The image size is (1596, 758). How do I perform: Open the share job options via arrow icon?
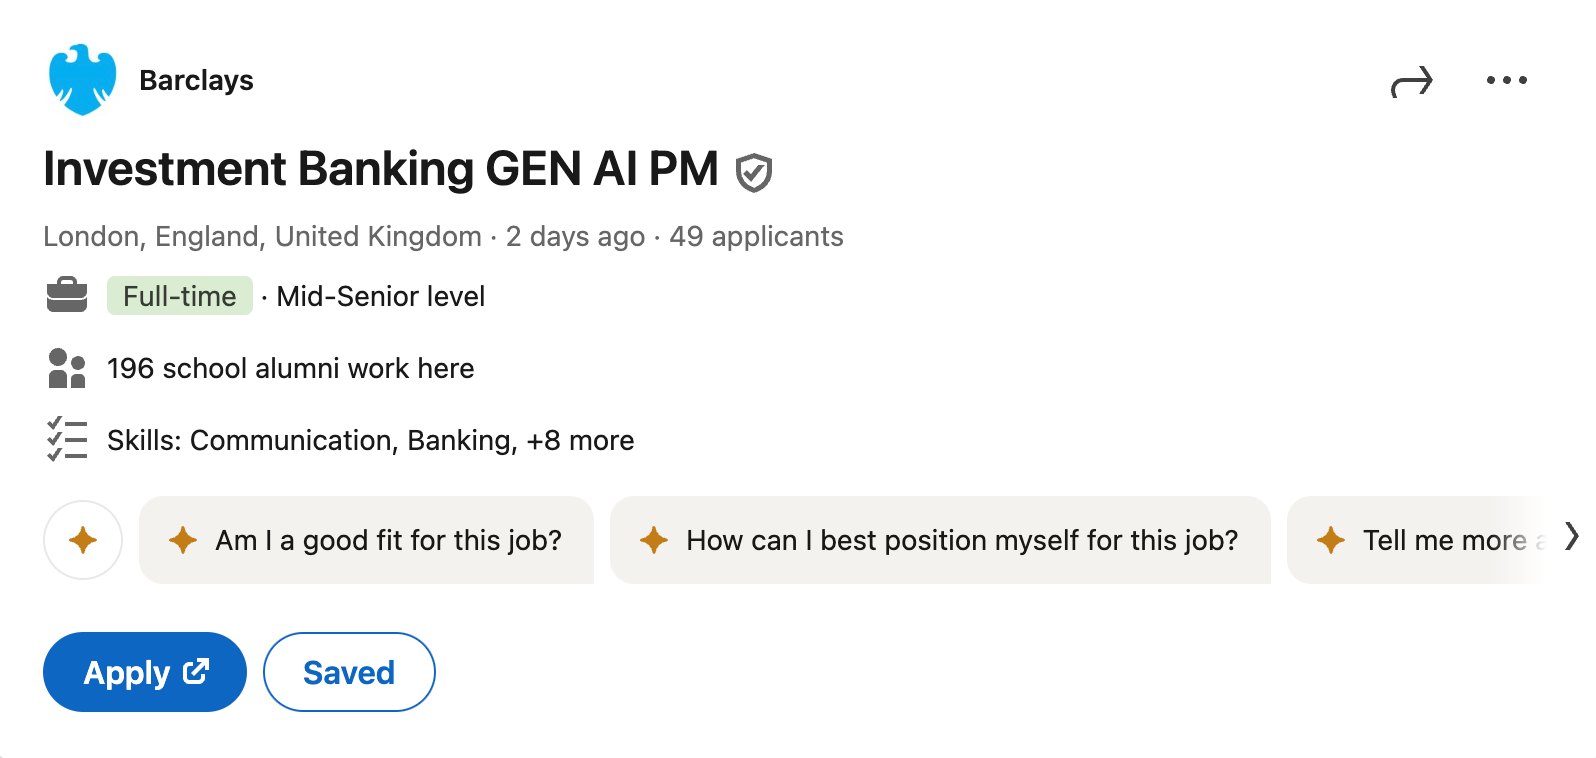1413,80
